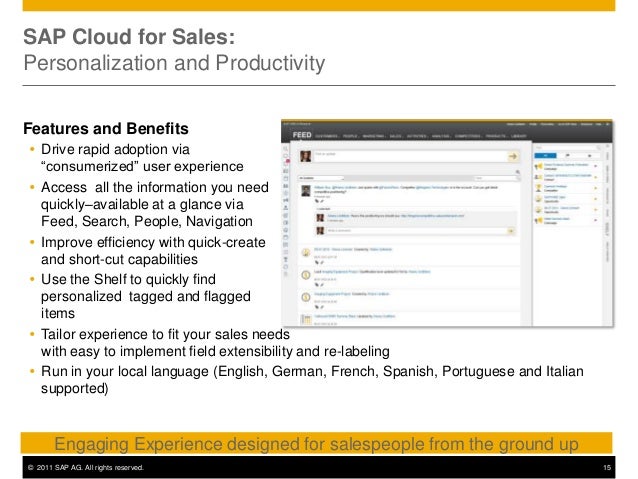Image resolution: width=638 pixels, height=479 pixels.
Task: Click the trophy icon of the third shelf item
Action: coord(538,188)
